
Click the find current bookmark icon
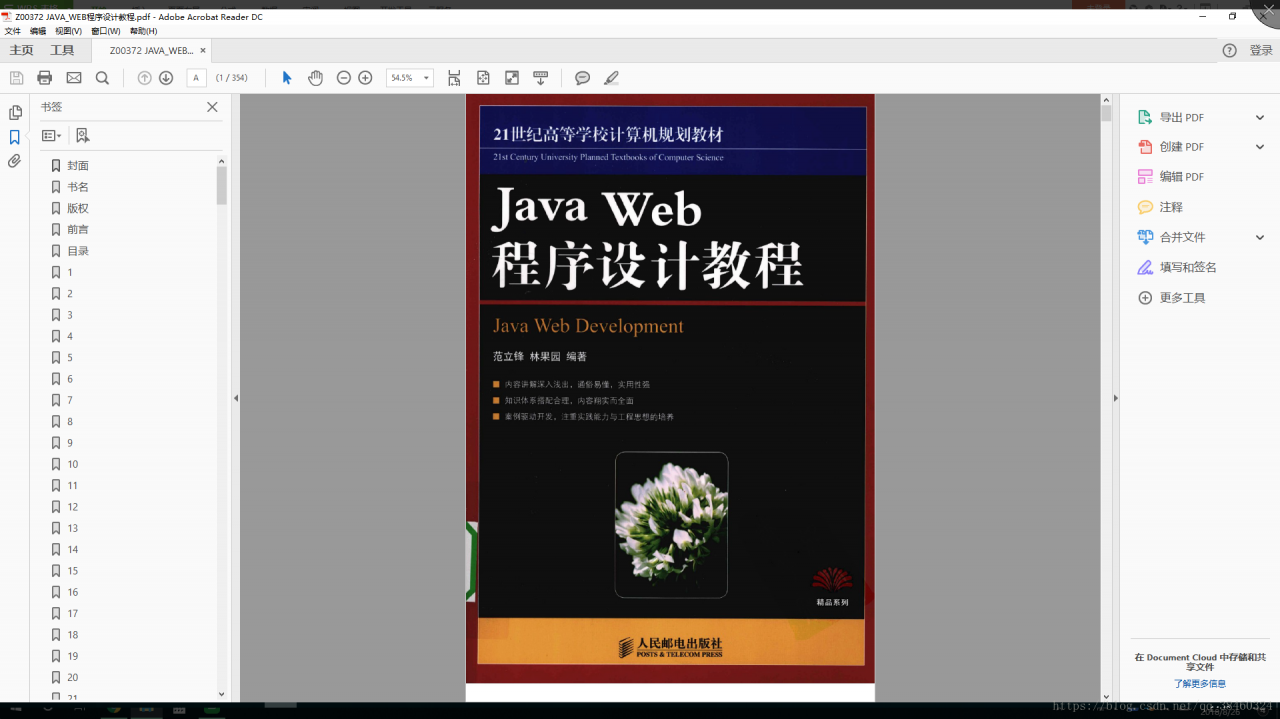tap(82, 135)
